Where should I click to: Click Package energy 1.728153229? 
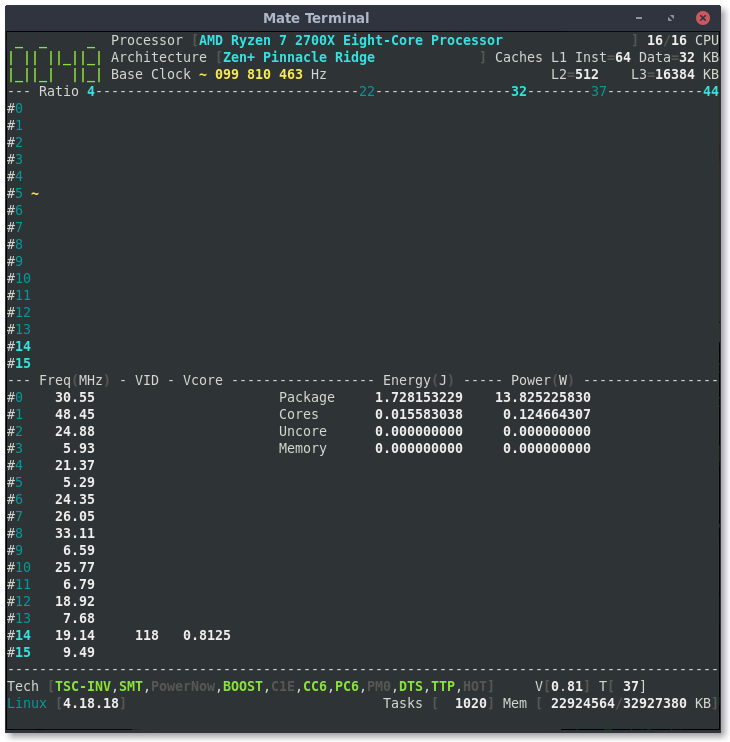click(x=419, y=398)
